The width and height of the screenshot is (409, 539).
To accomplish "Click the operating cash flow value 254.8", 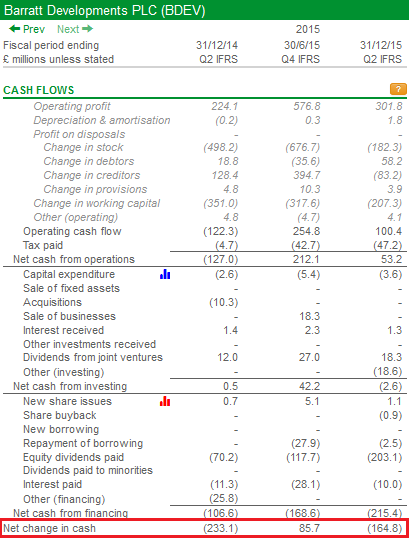I will point(306,231).
